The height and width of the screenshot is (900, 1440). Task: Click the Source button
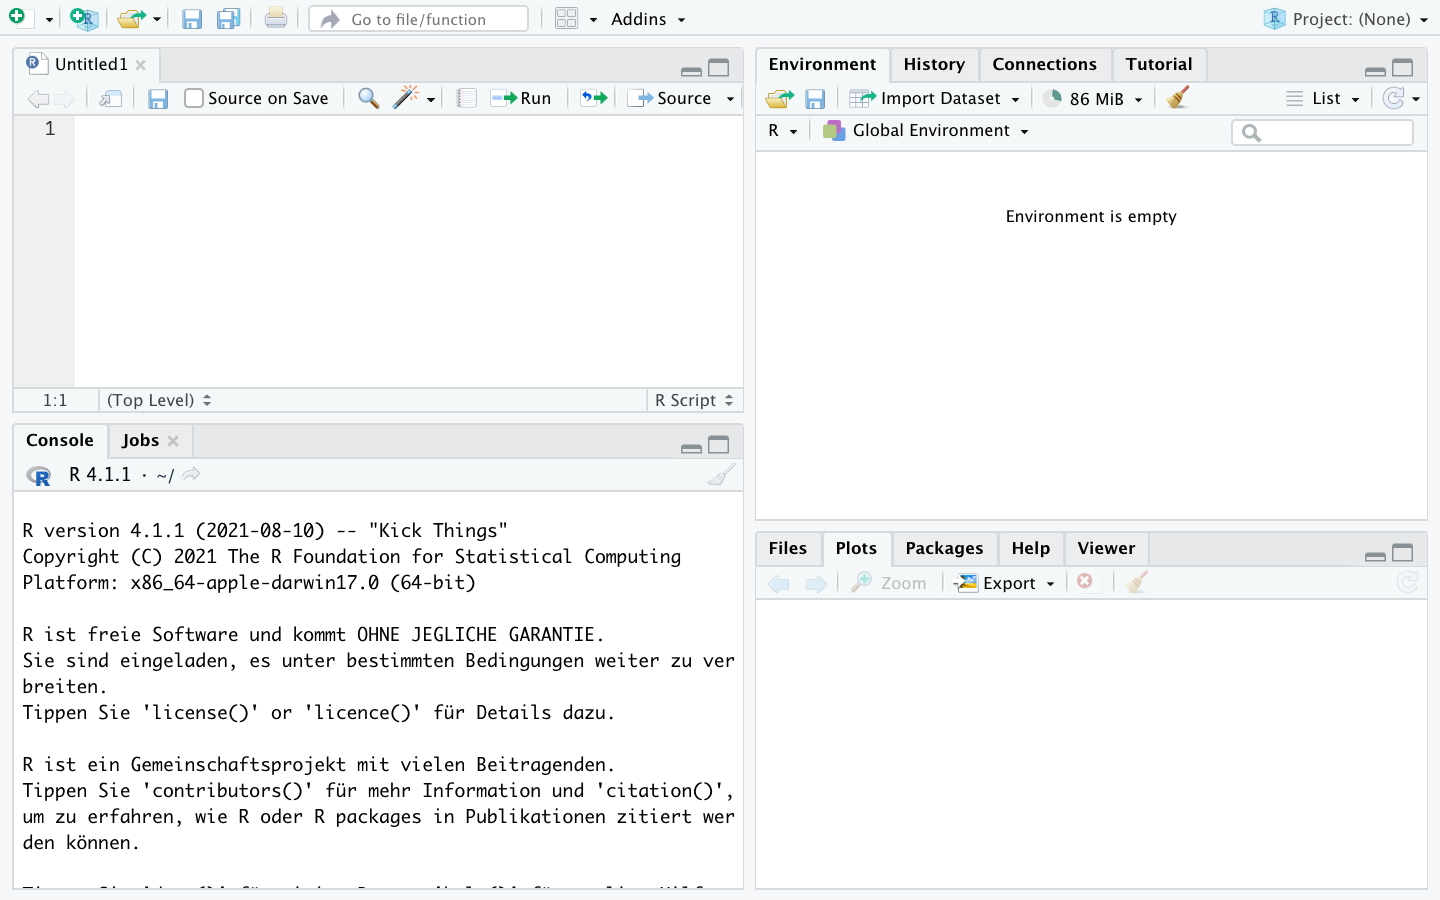pos(669,98)
